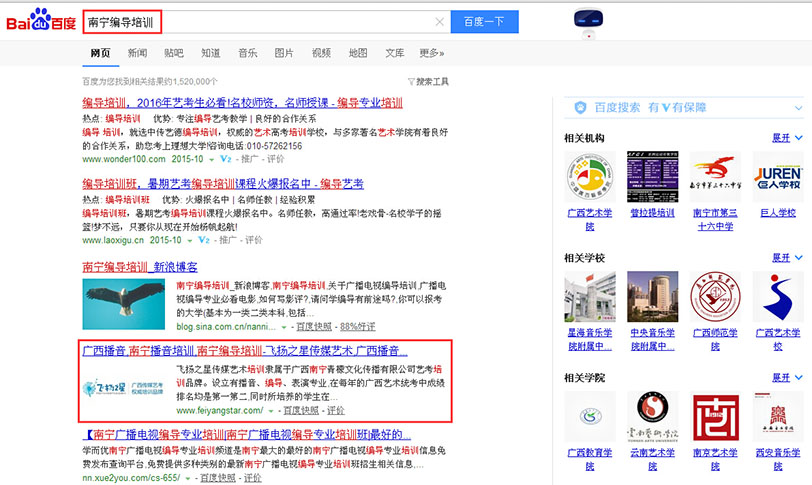812x485 pixels.
Task: Switch to the 新闻 tab
Action: coord(137,53)
